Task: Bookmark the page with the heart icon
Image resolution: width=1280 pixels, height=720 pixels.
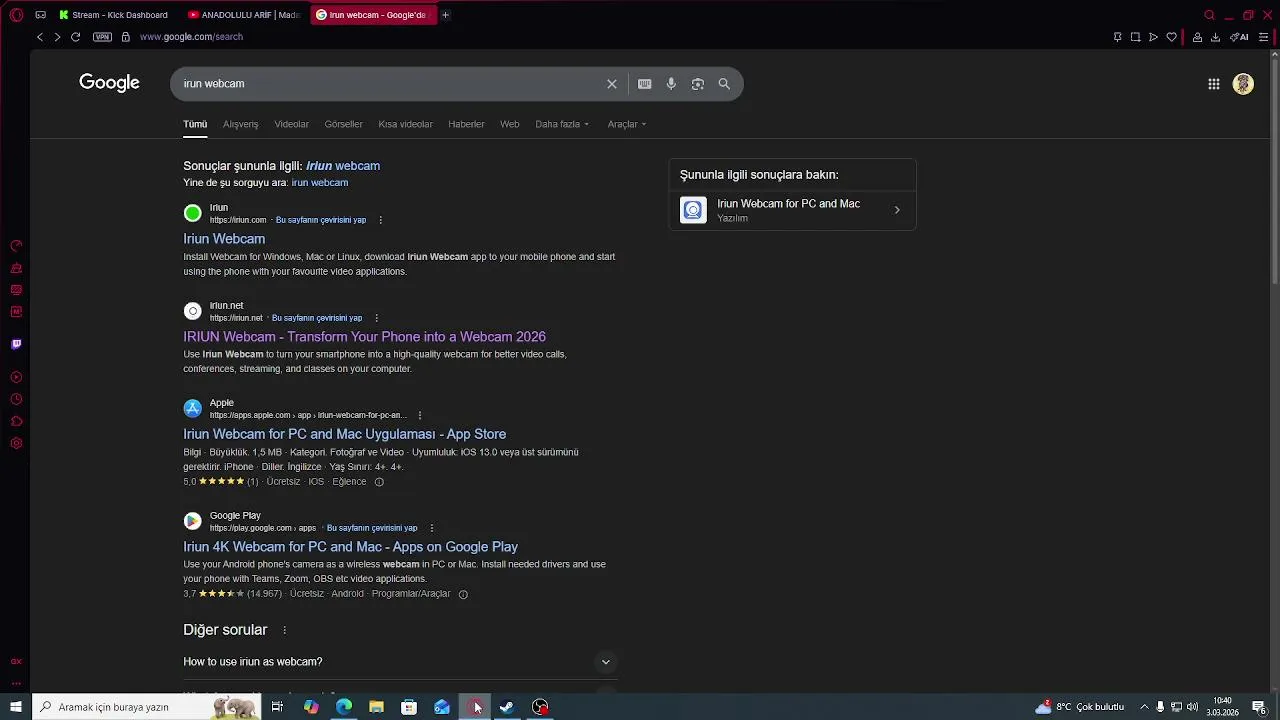Action: pos(1171,37)
